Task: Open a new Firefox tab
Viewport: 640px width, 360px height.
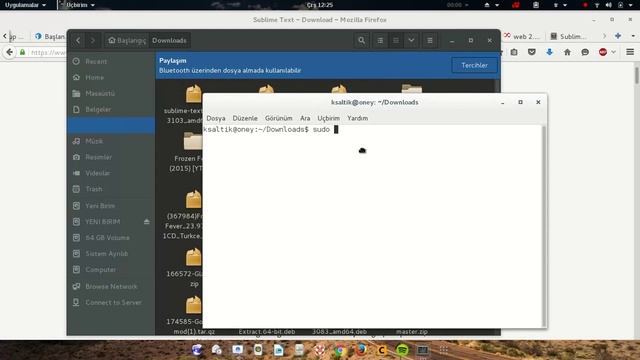Action: 618,36
